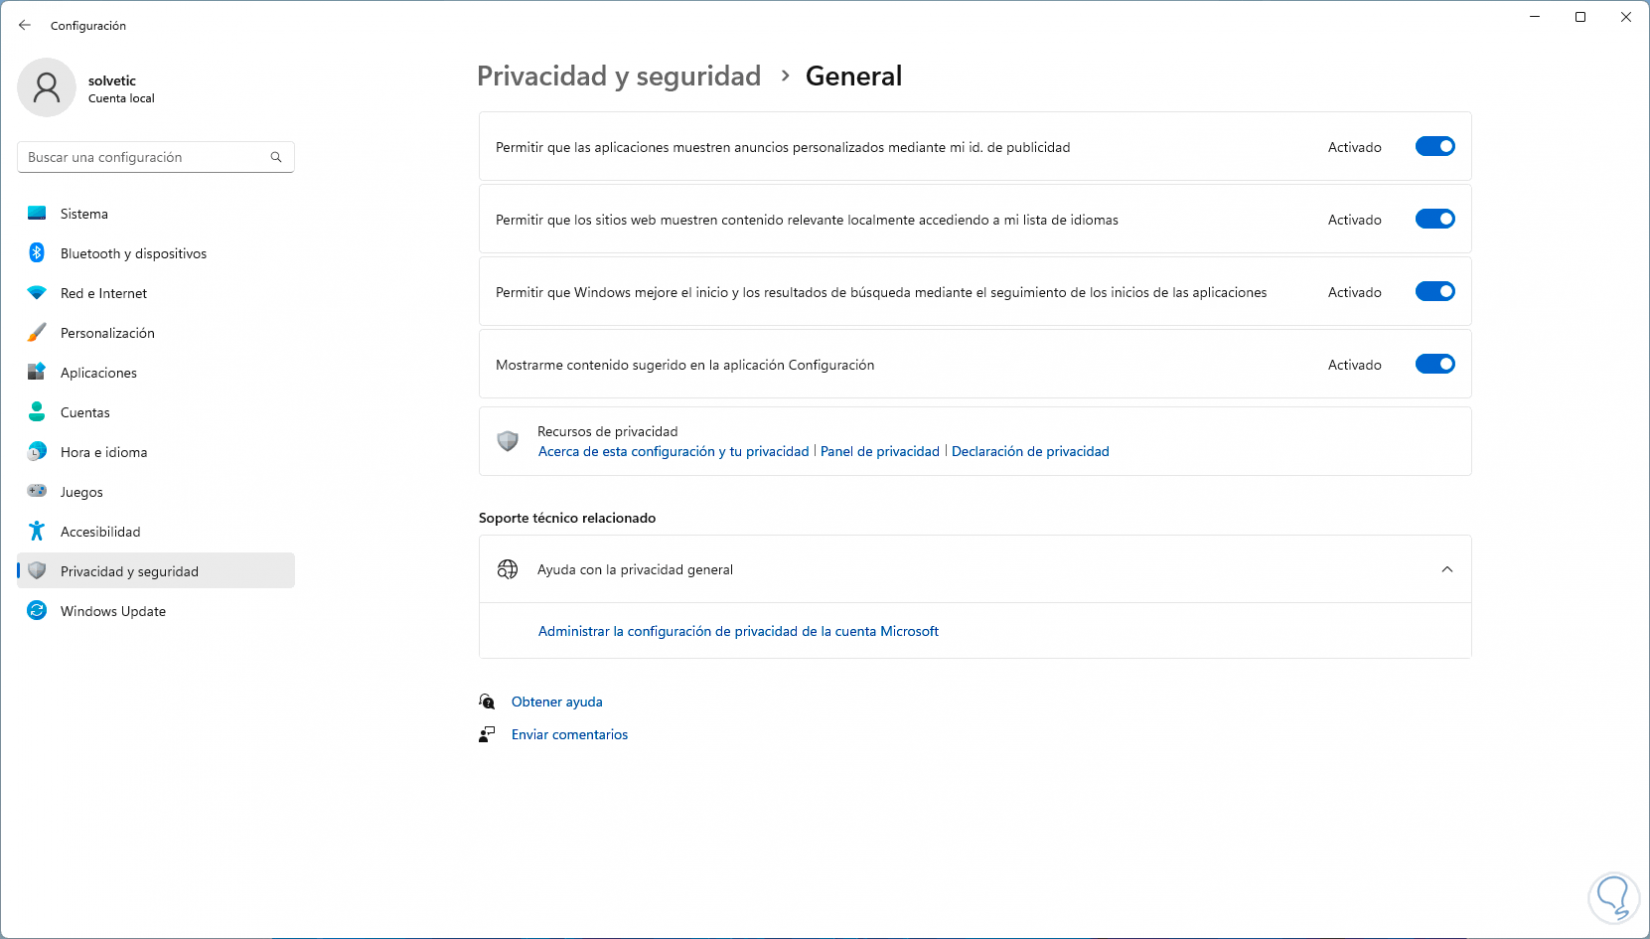The height and width of the screenshot is (939, 1650).
Task: Click the Juegos gamepad icon
Action: [x=37, y=491]
